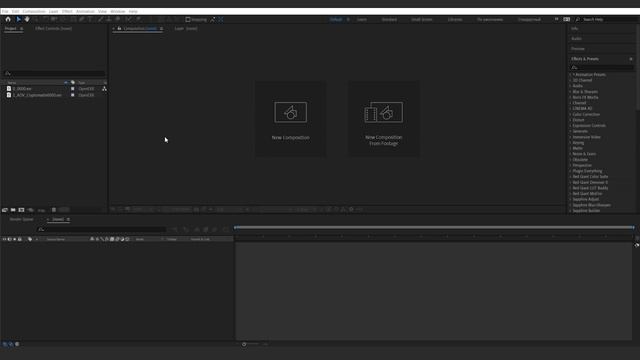Screen dimensions: 640x360
Task: Click the Project panel search field
Action: coord(54,73)
